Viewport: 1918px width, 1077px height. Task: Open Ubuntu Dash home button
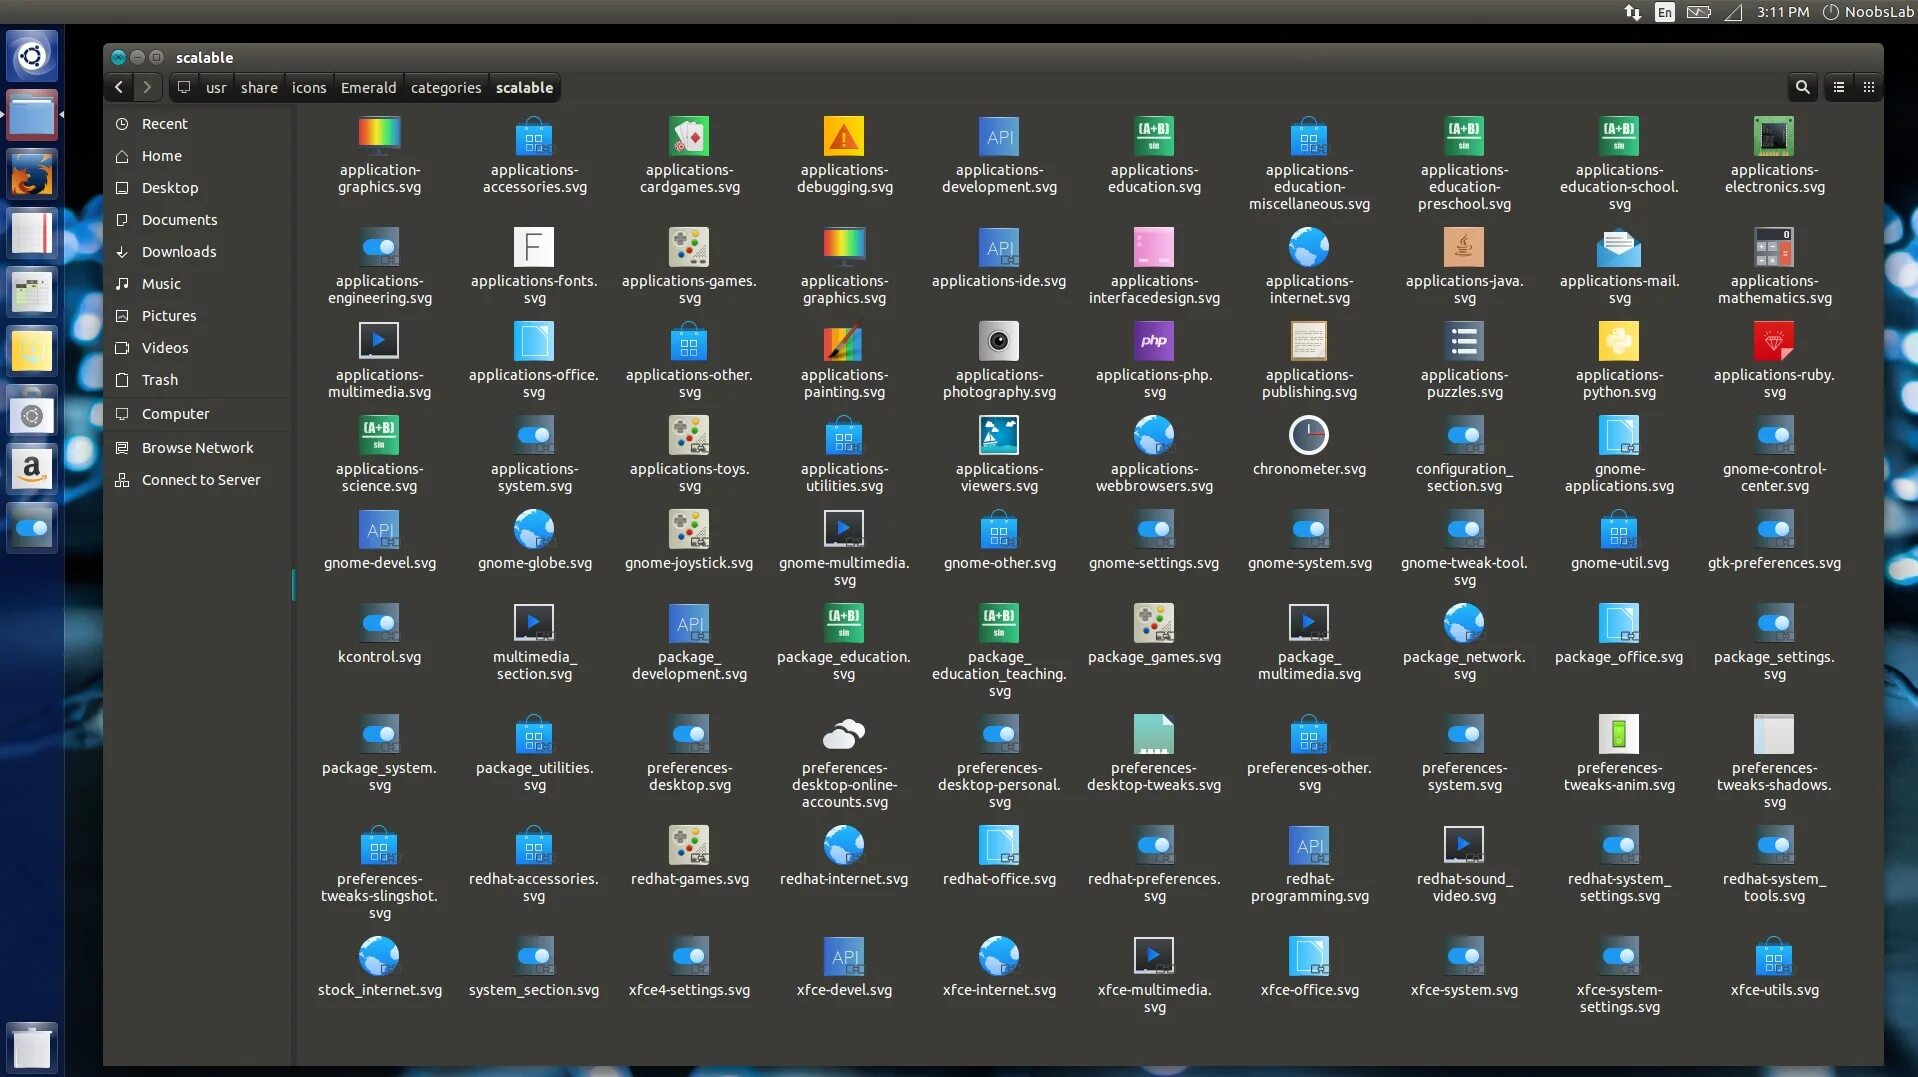(x=32, y=55)
